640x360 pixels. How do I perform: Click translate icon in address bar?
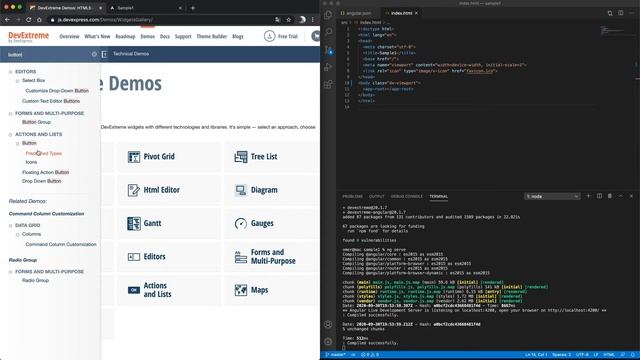pyautogui.click(x=278, y=20)
